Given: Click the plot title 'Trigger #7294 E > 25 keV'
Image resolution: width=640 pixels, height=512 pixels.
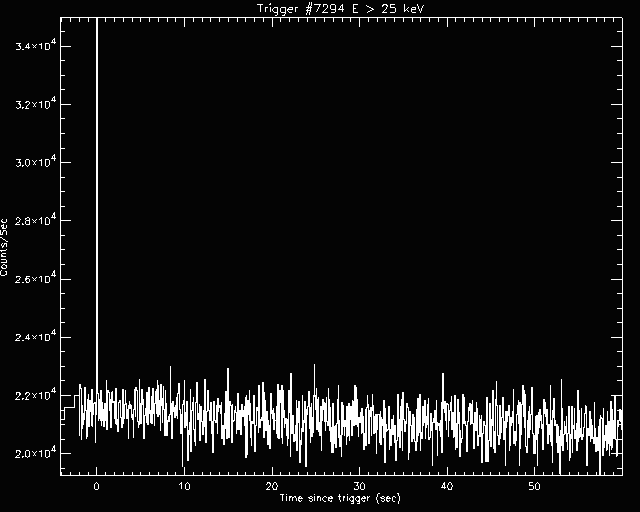Looking at the screenshot, I should 341,8.
